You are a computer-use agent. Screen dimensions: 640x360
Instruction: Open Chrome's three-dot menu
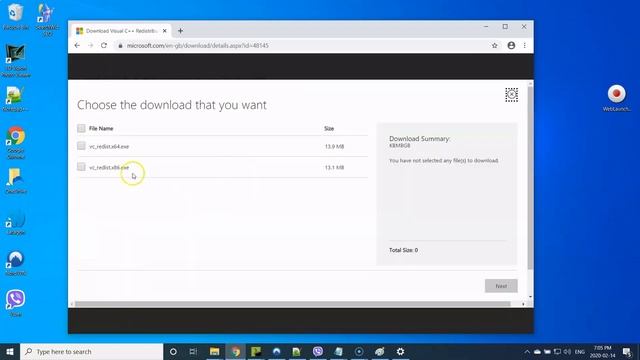pos(524,45)
